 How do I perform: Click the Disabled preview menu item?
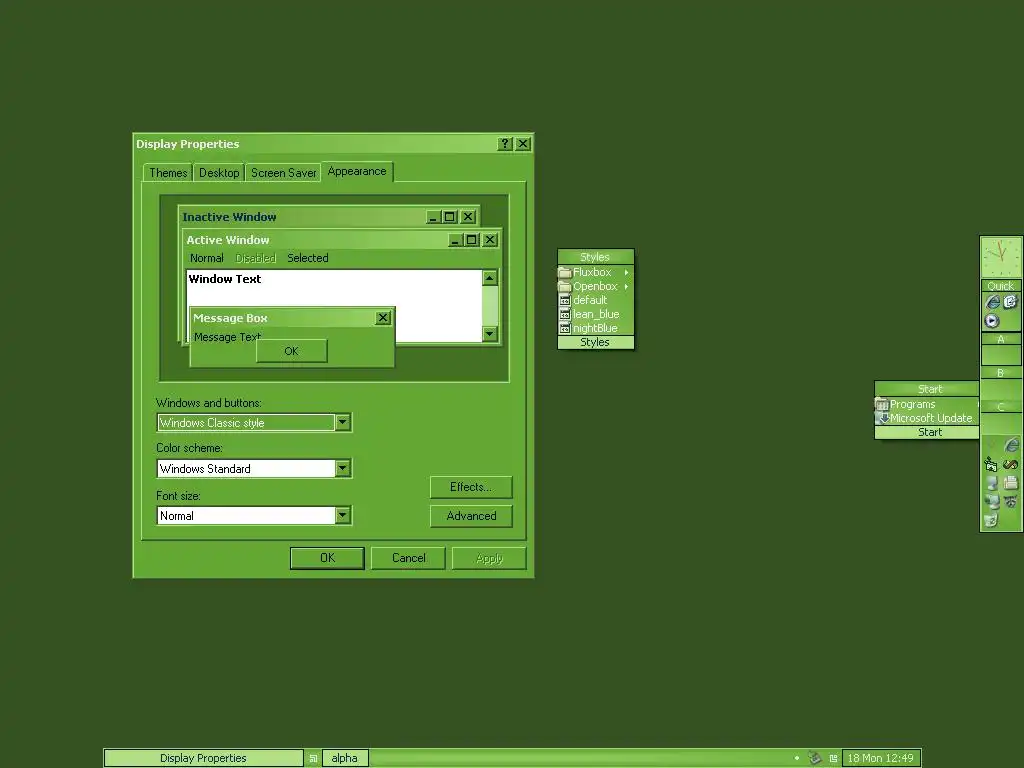(255, 258)
